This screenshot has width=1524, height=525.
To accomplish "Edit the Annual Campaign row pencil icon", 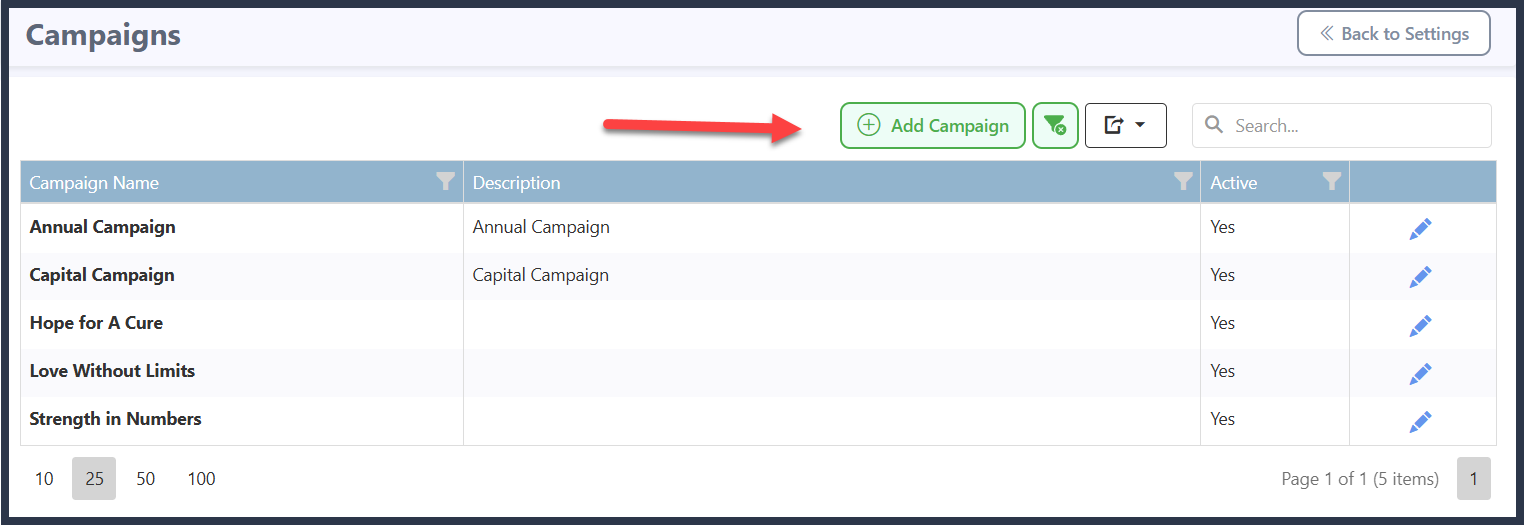I will coord(1420,229).
